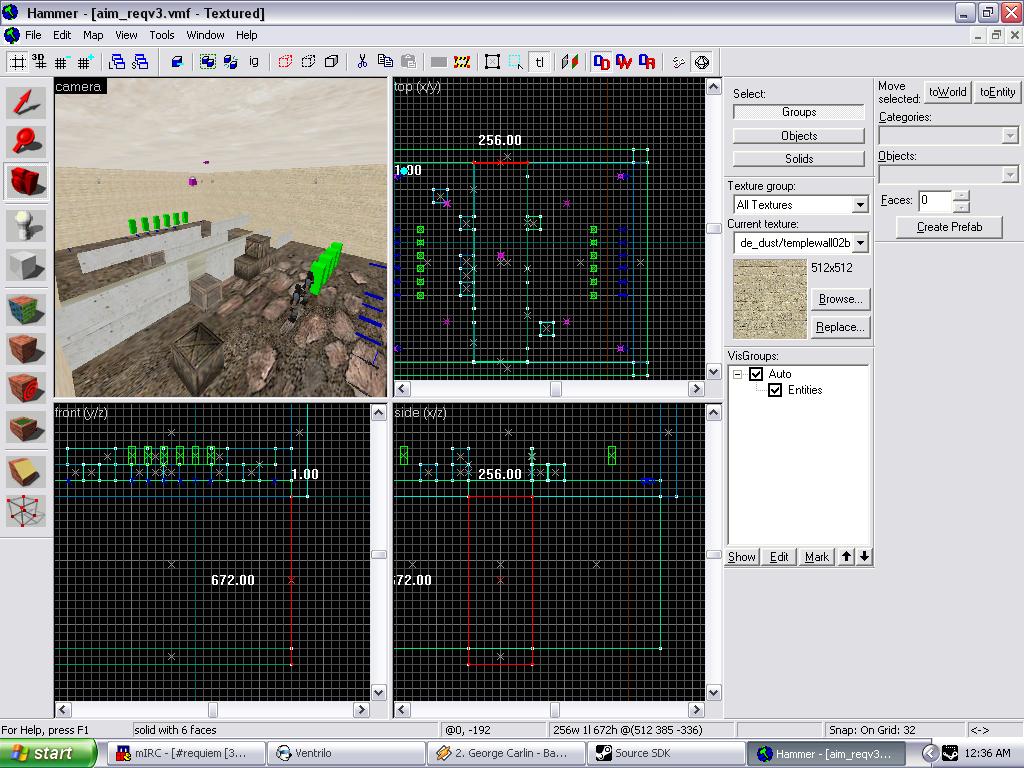Click the templewall02b texture preview thumbnail
This screenshot has height=768, width=1024.
point(770,299)
